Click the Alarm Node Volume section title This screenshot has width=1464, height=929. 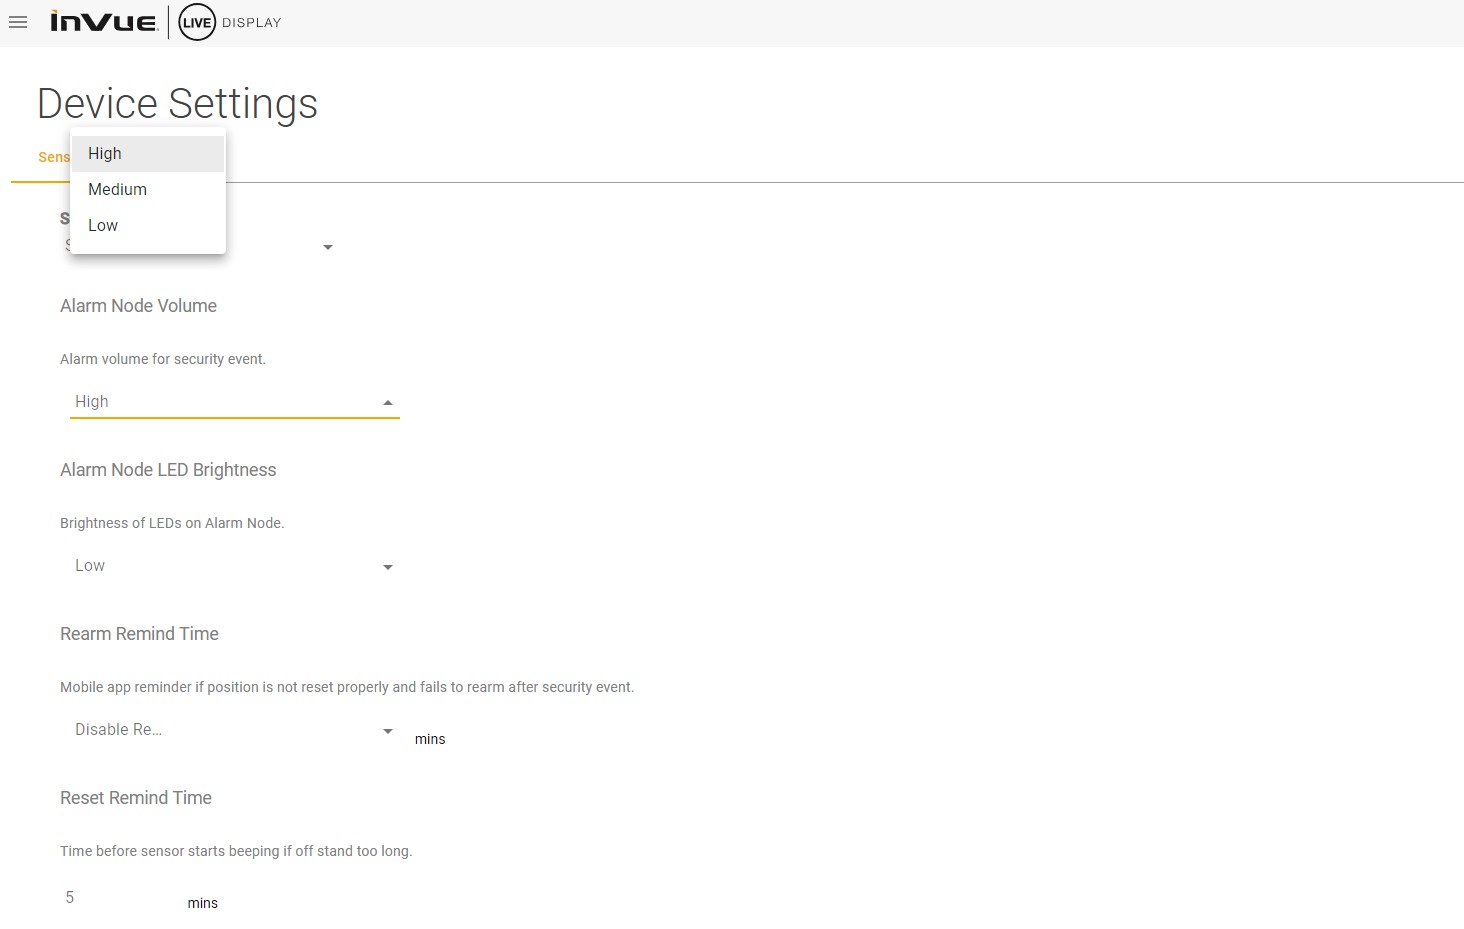pos(138,306)
